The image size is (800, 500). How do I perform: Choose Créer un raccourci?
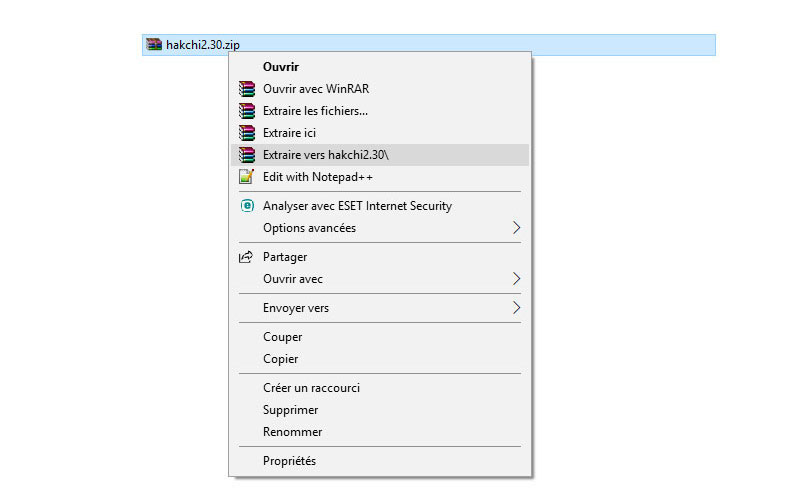[311, 388]
